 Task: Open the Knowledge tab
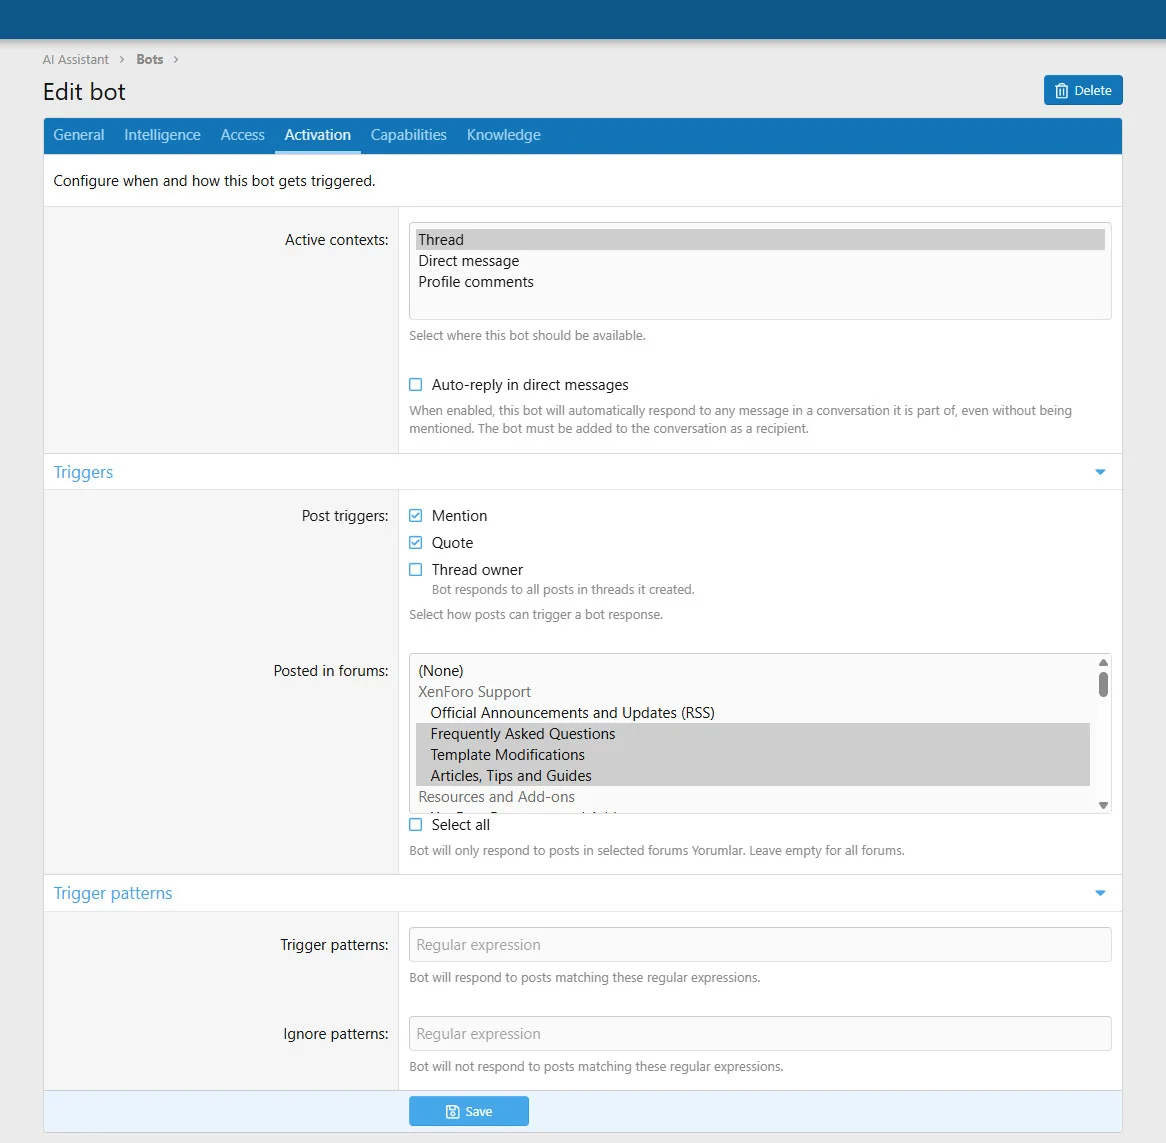click(503, 135)
